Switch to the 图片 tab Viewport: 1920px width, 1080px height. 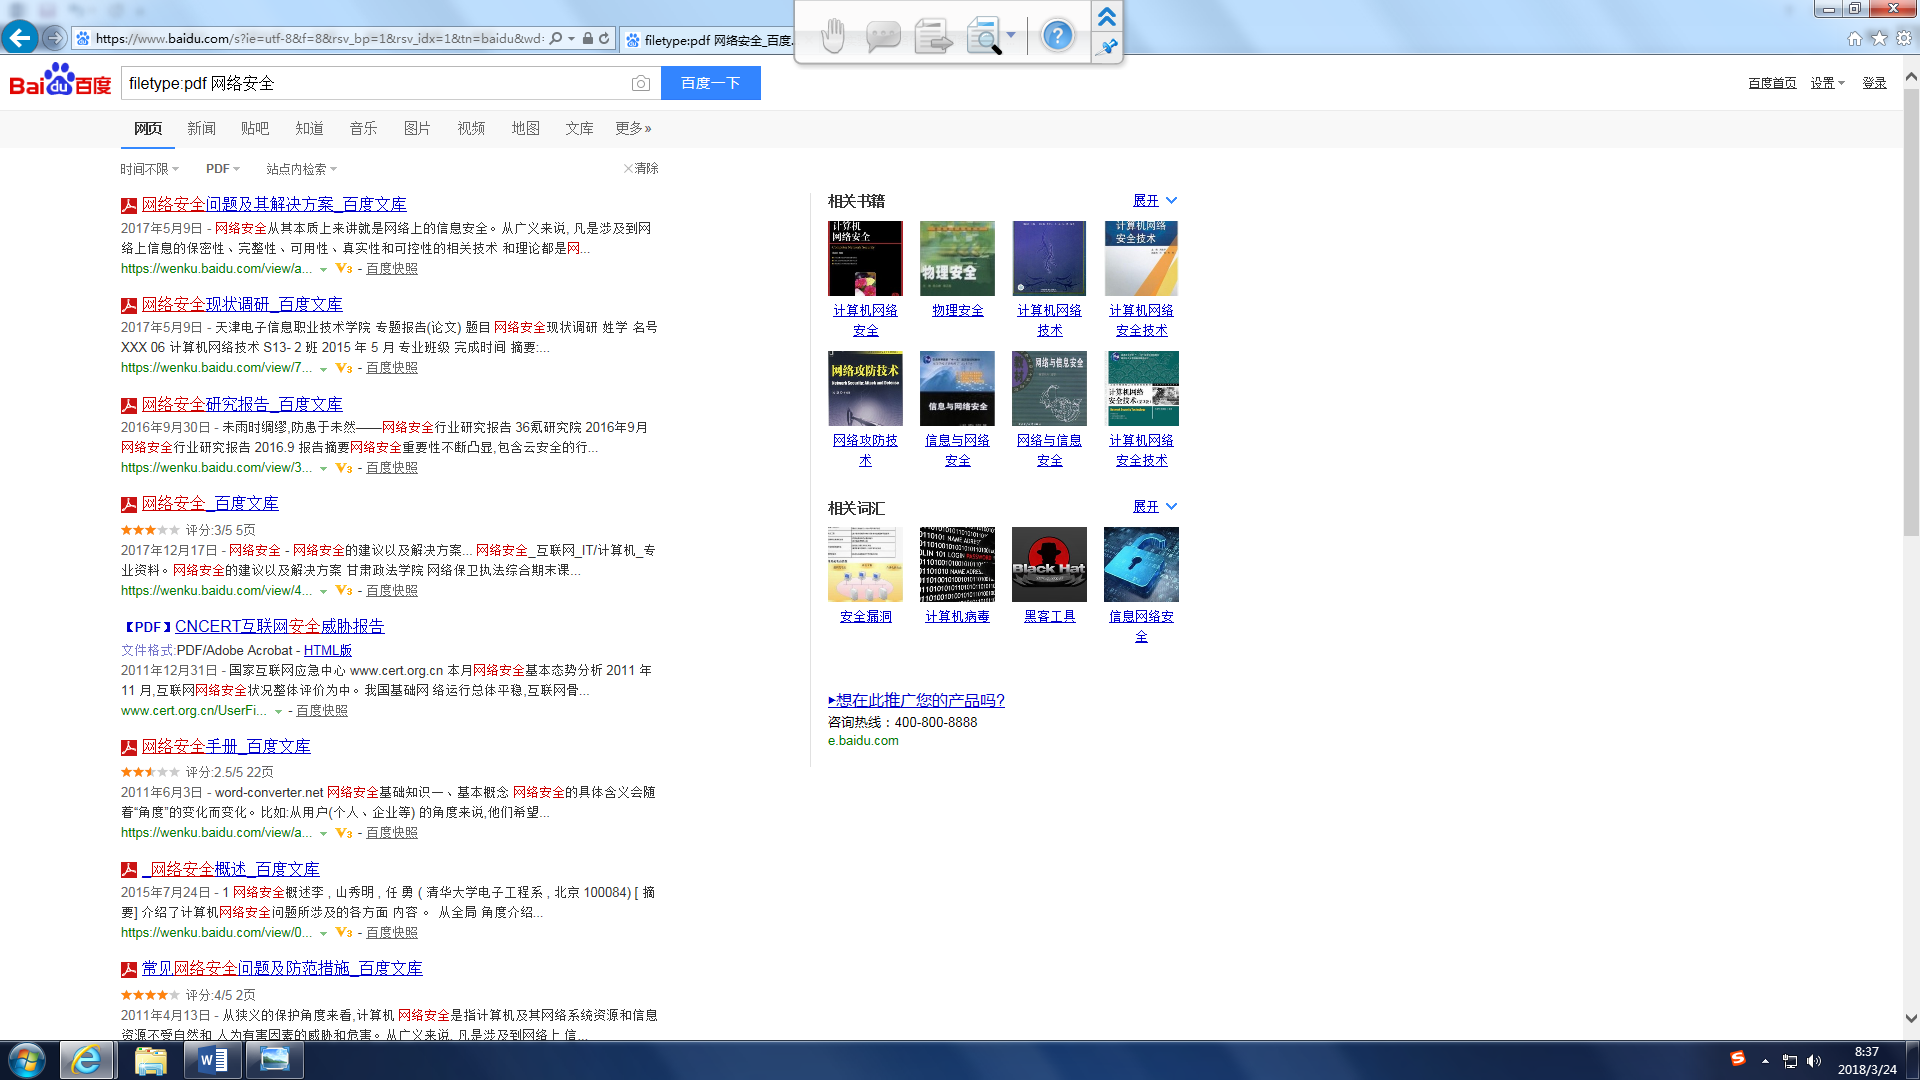pos(417,128)
